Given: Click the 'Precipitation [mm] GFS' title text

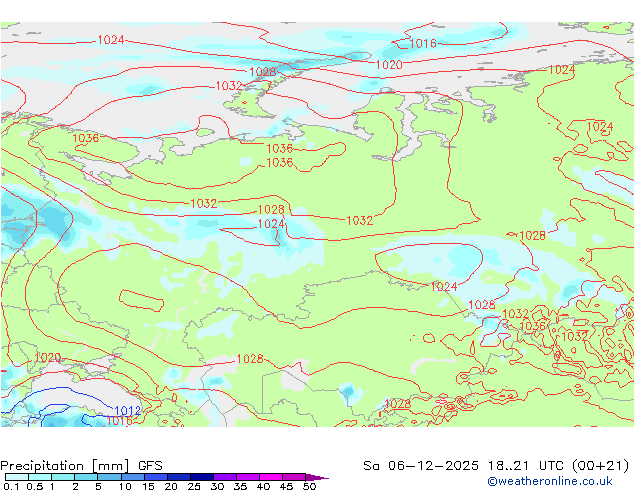Looking at the screenshot, I should pos(81,466).
